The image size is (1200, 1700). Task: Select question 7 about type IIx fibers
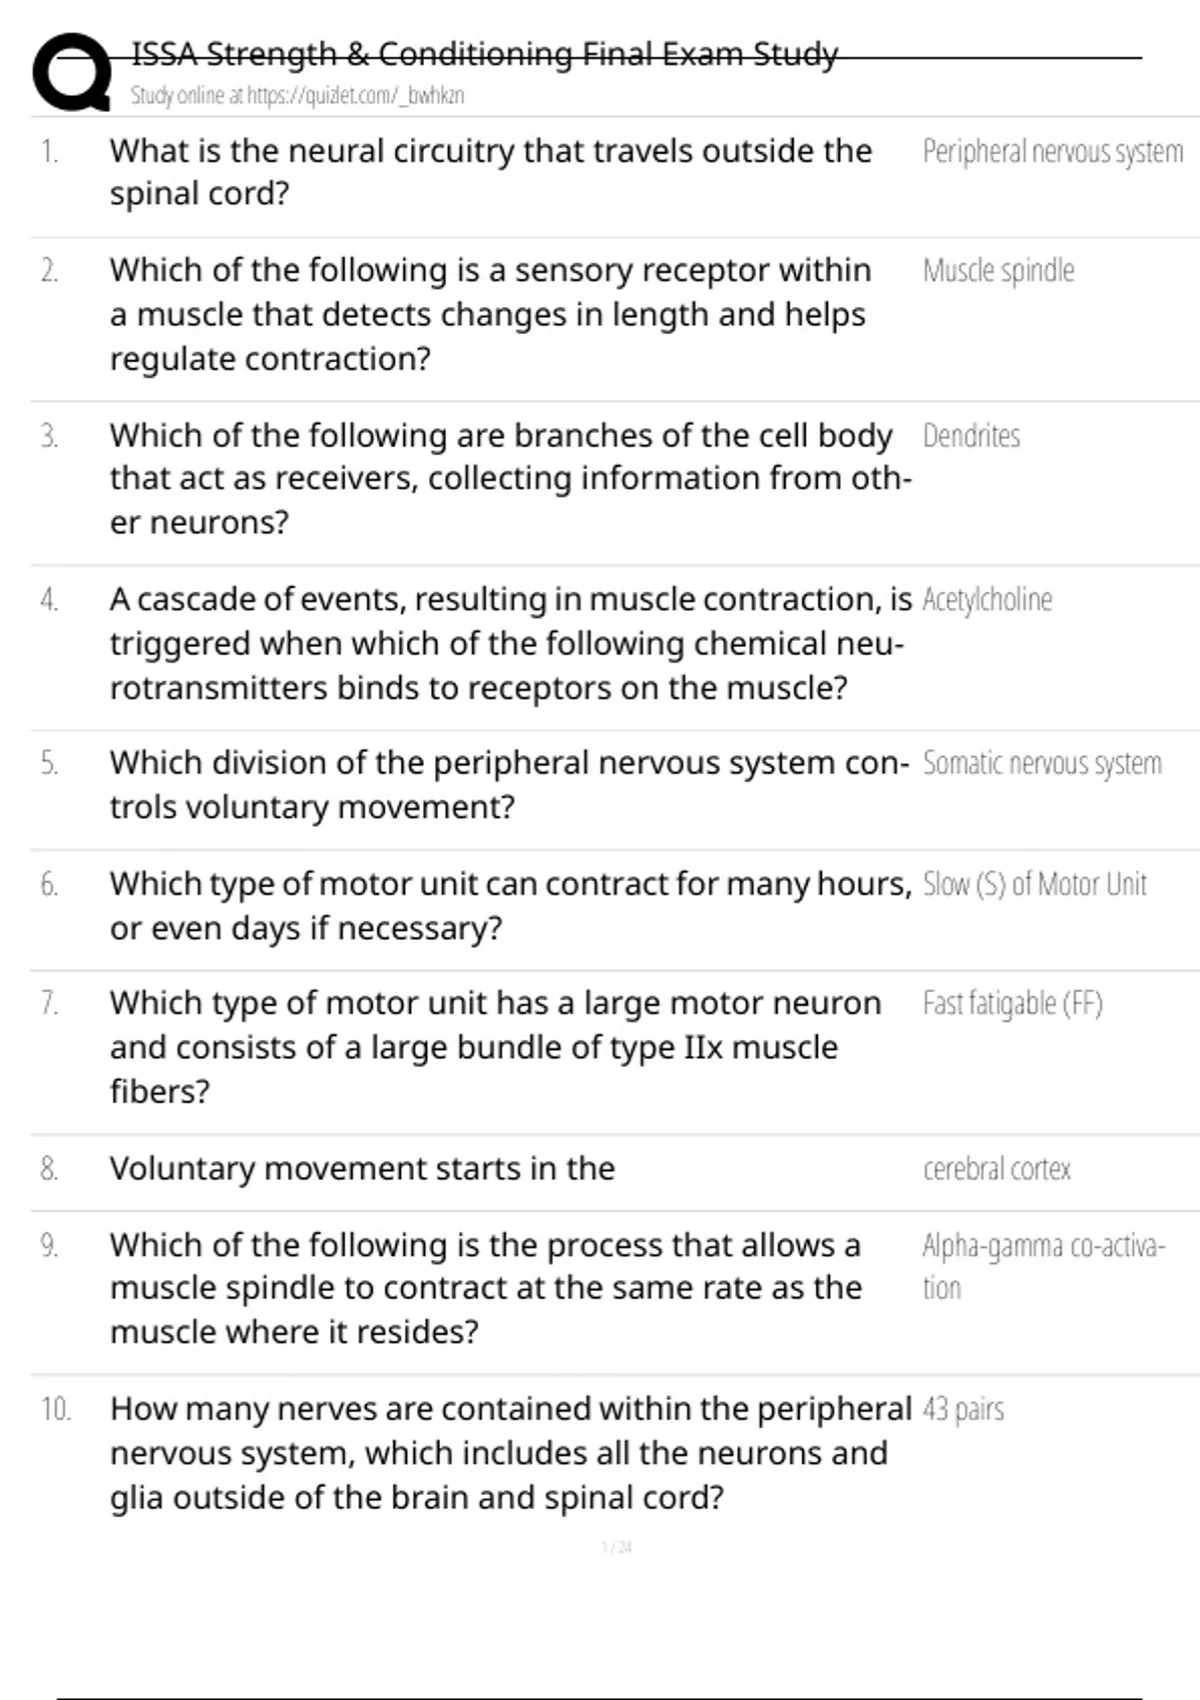pos(495,1047)
